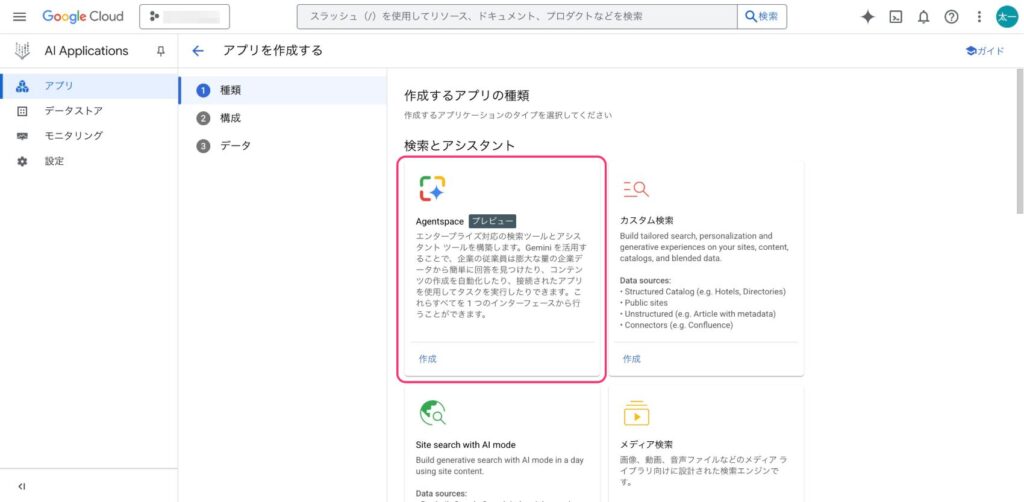Screen dimensions: 1024x502
Task: Collapse the sidebar with the chevron
Action: (x=22, y=486)
